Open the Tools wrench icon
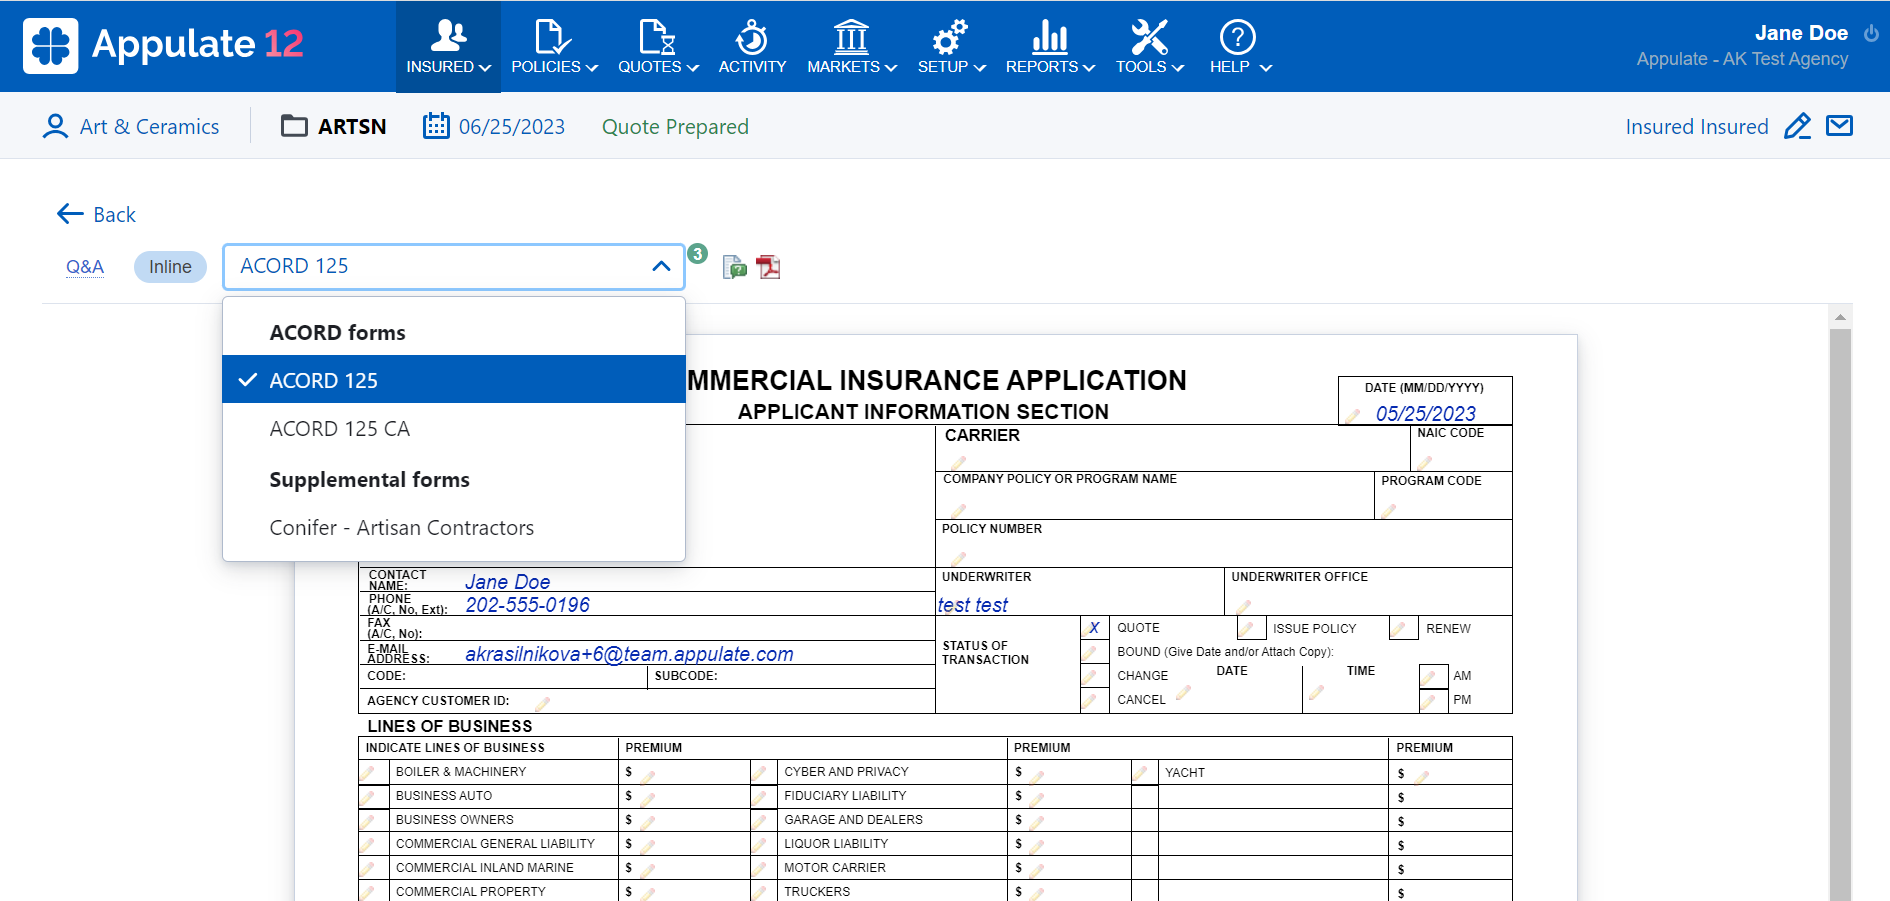Viewport: 1890px width, 901px height. tap(1149, 37)
